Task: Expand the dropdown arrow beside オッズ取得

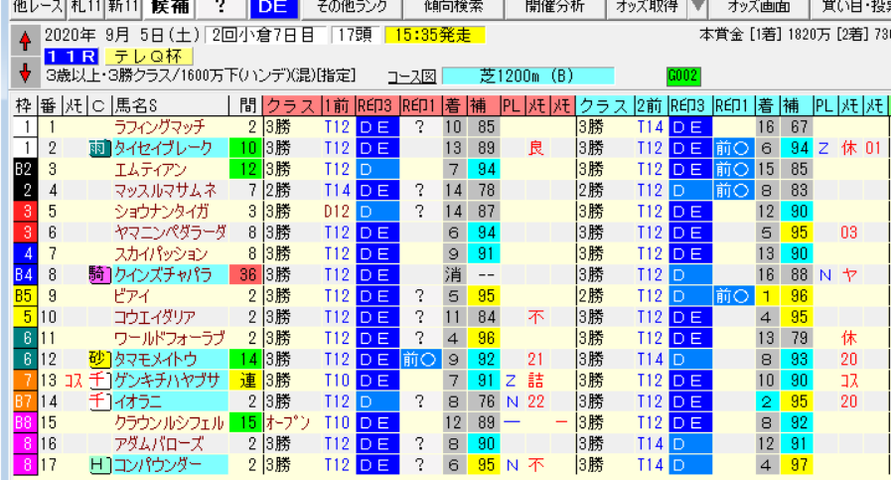Action: (x=698, y=7)
